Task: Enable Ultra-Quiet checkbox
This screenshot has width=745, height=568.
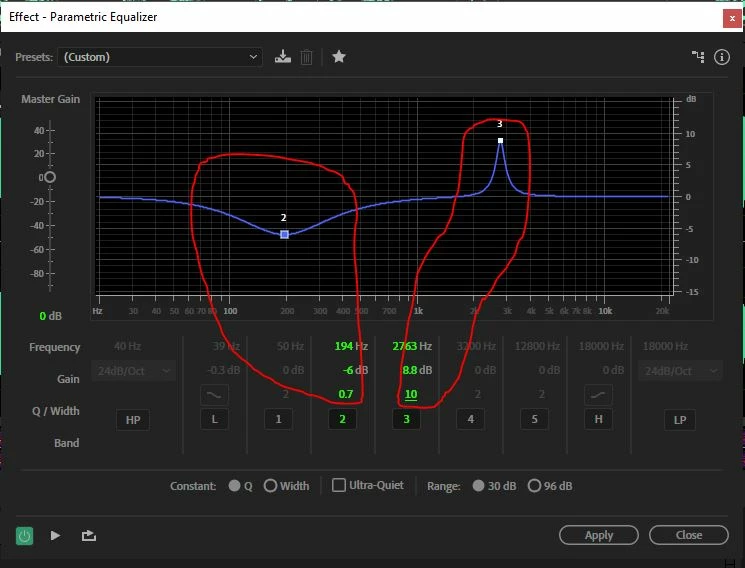Action: click(x=339, y=485)
